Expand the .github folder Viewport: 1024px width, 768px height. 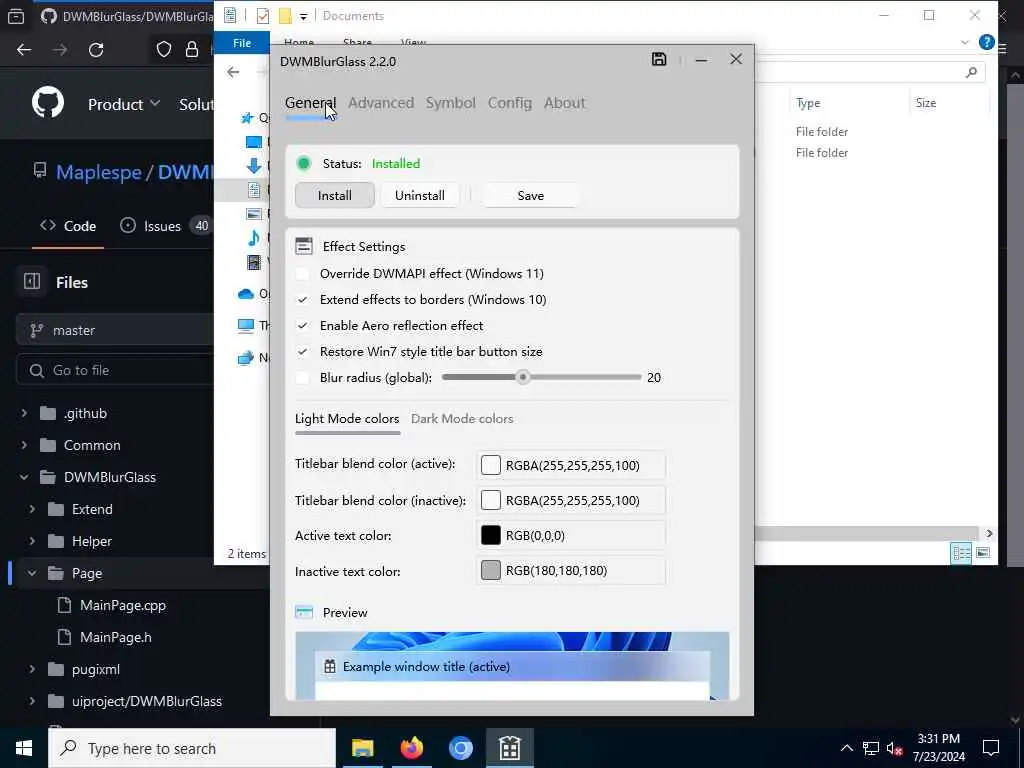pyautogui.click(x=24, y=413)
